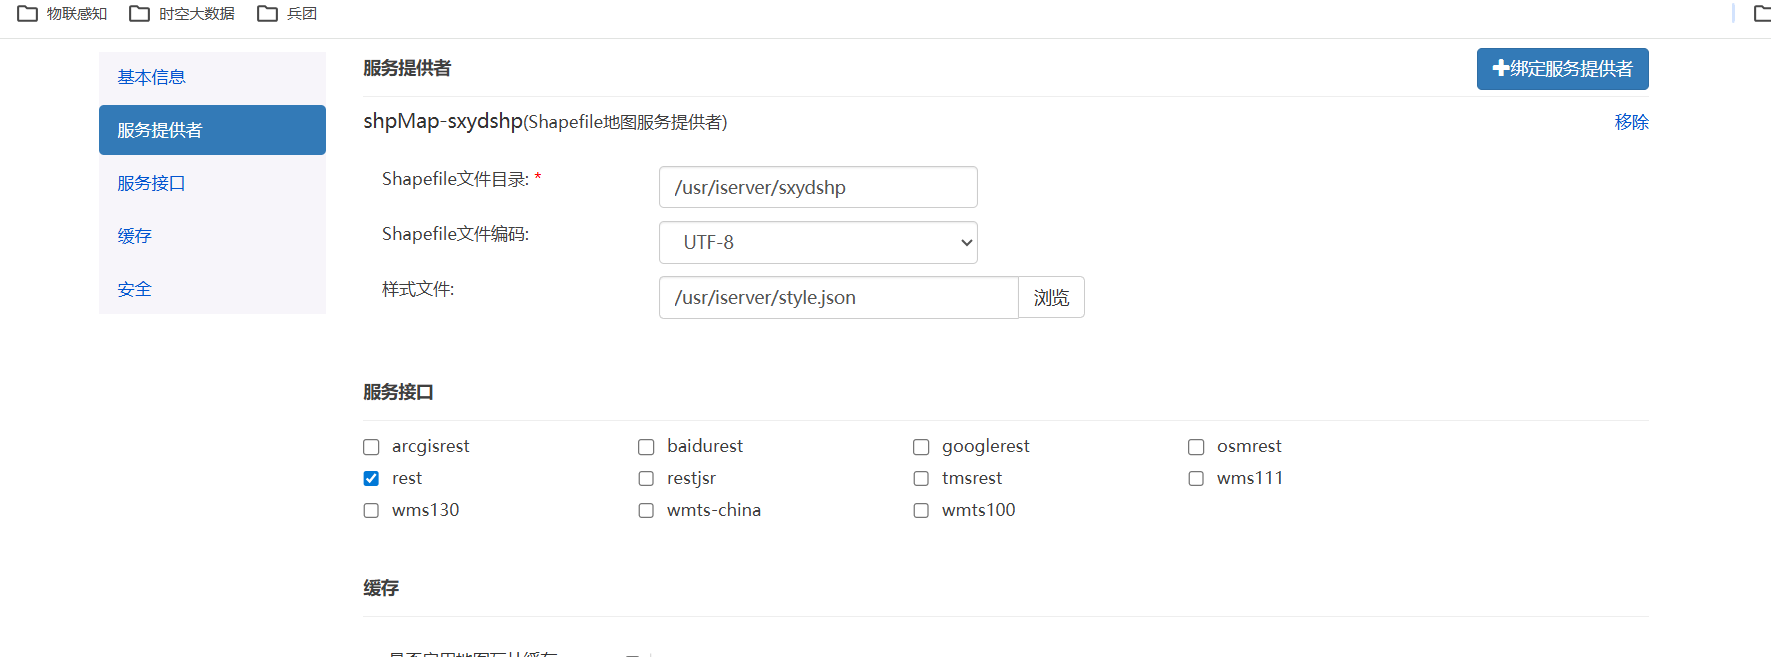
Task: Check the wms111 checkbox
Action: coord(1196,479)
